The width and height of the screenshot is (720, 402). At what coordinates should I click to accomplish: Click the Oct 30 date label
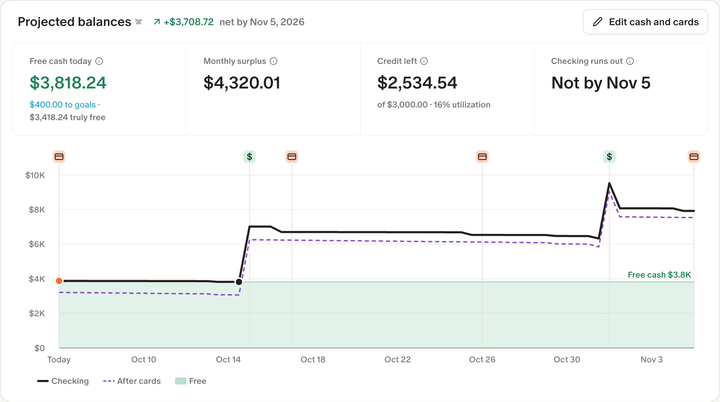tap(567, 359)
